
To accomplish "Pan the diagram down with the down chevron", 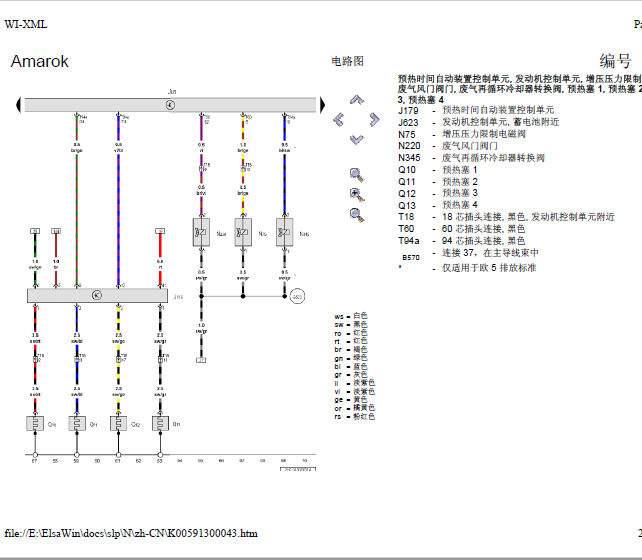I will click(x=357, y=140).
